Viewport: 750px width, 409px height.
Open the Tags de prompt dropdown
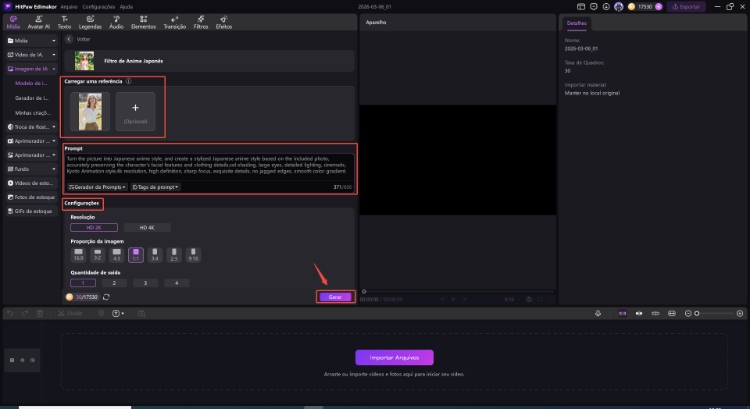pos(155,187)
